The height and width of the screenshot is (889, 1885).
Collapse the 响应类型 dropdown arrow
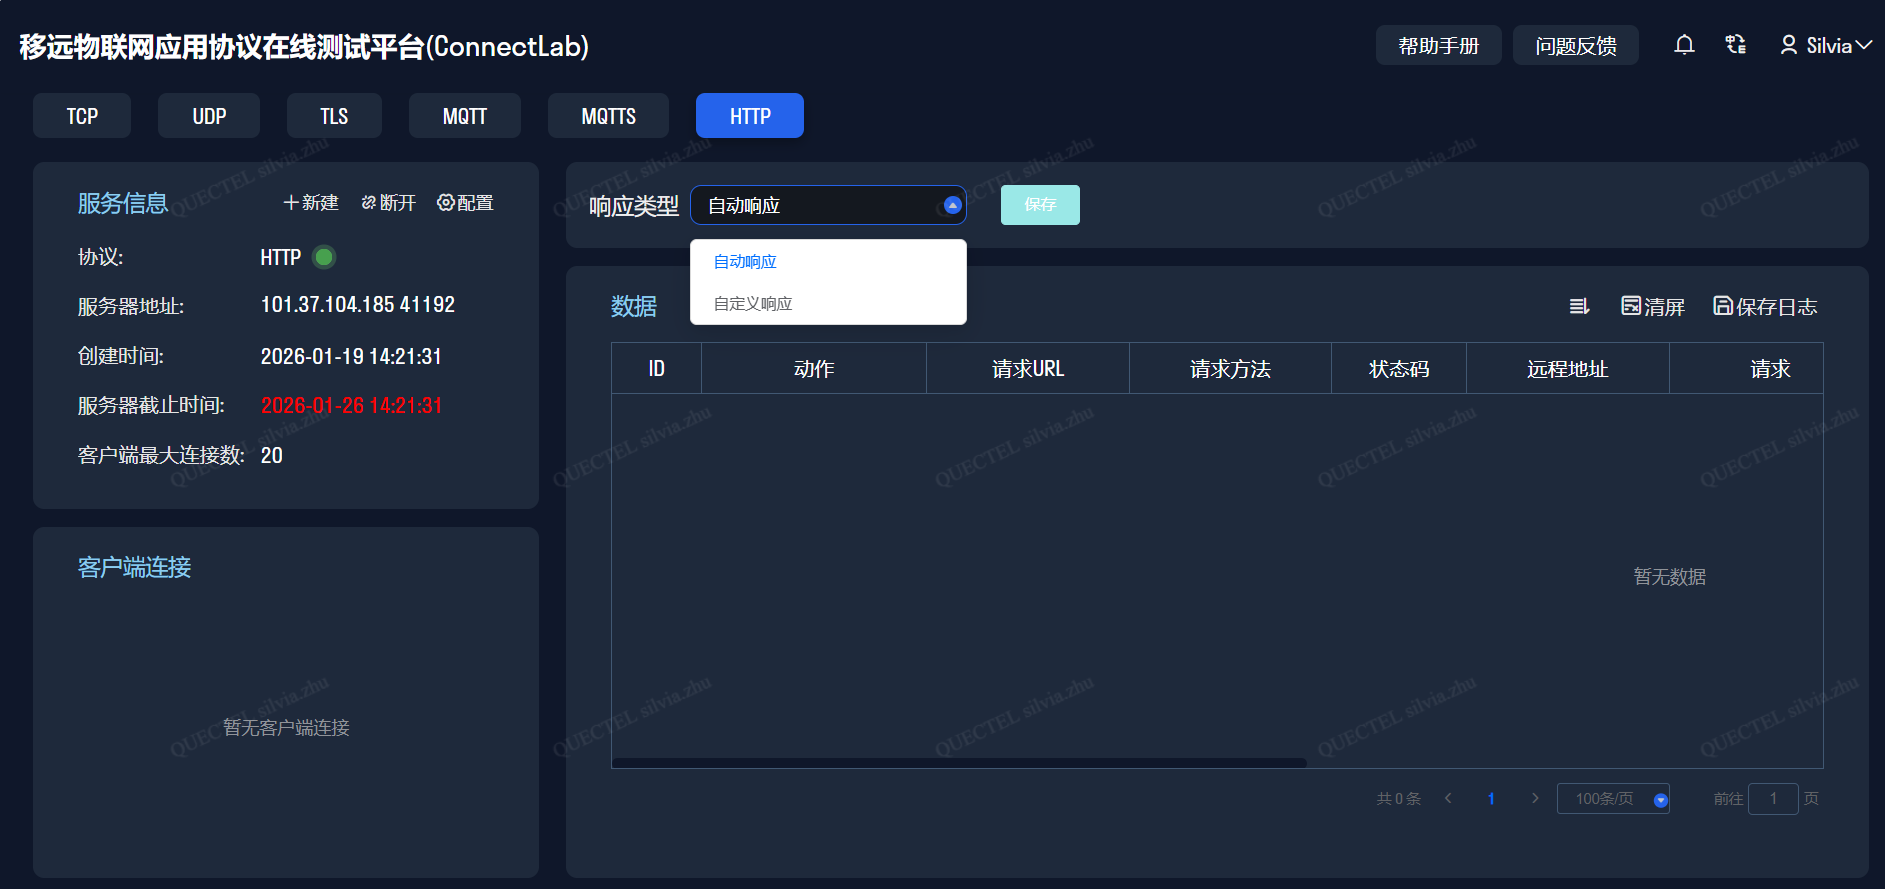pyautogui.click(x=952, y=205)
